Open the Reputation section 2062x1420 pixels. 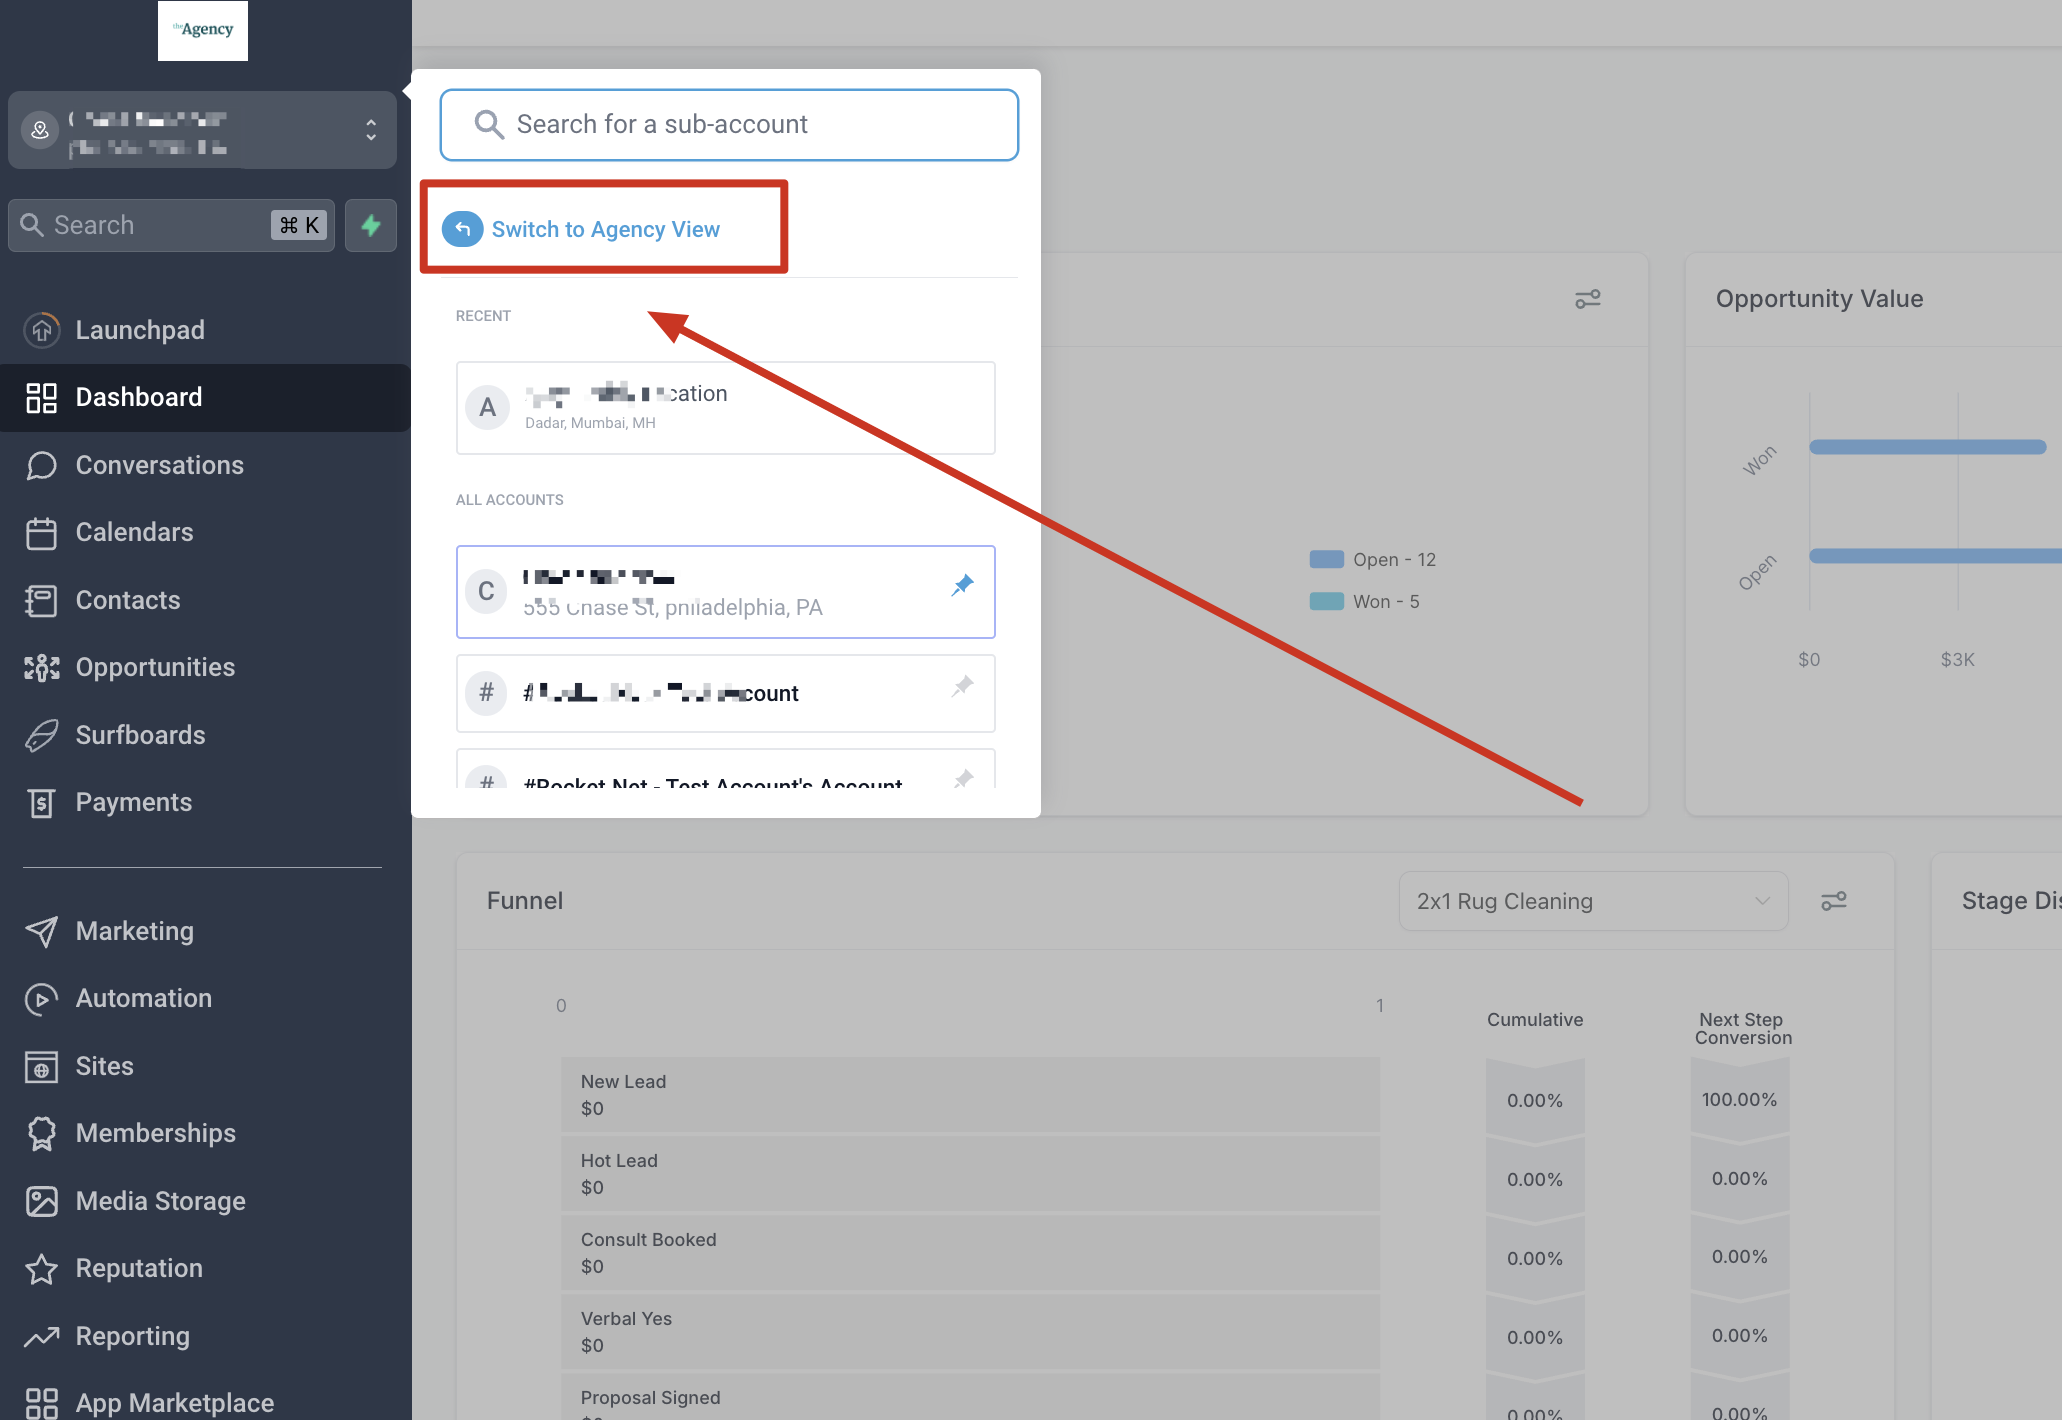(139, 1268)
